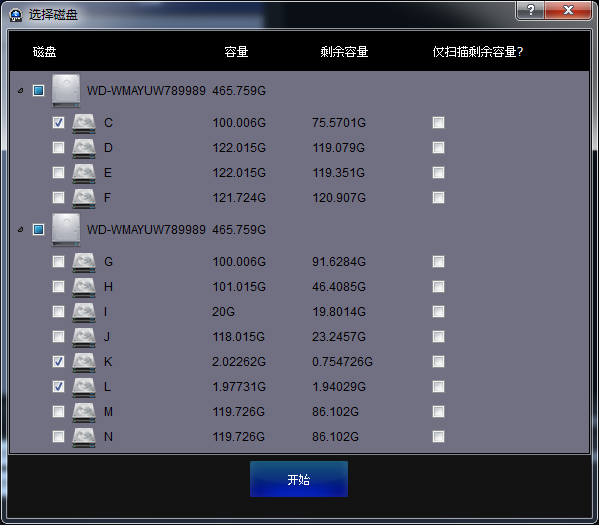Click the help question mark icon
Image resolution: width=599 pixels, height=525 pixels.
(531, 10)
